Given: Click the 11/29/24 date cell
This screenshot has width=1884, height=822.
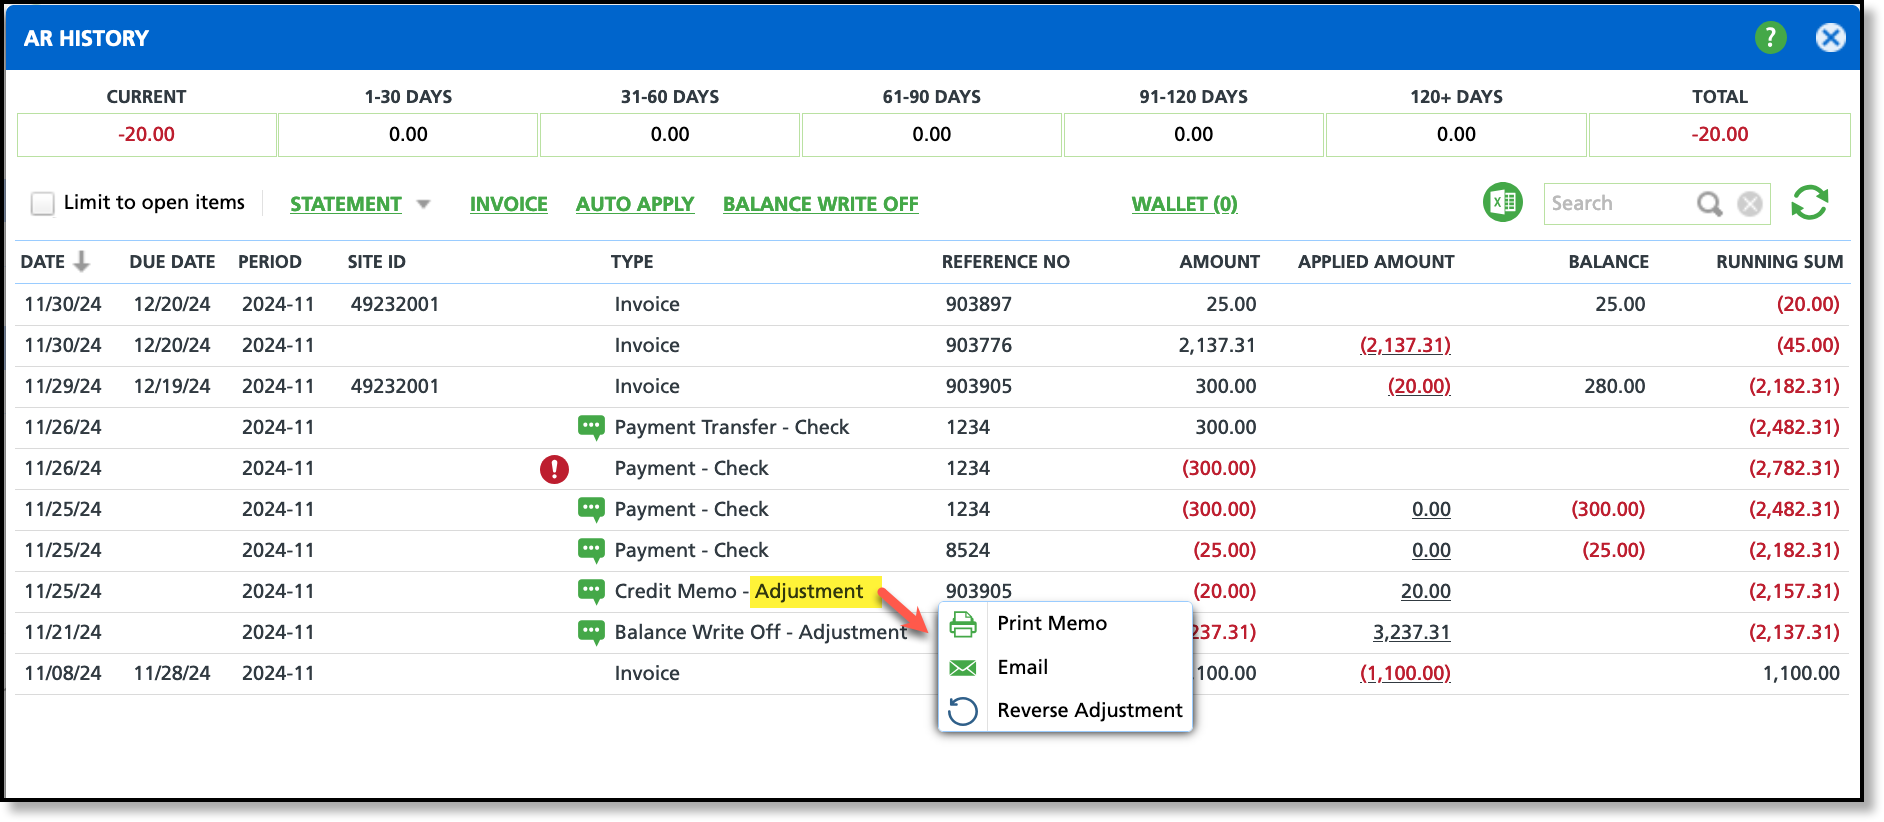Looking at the screenshot, I should [63, 386].
